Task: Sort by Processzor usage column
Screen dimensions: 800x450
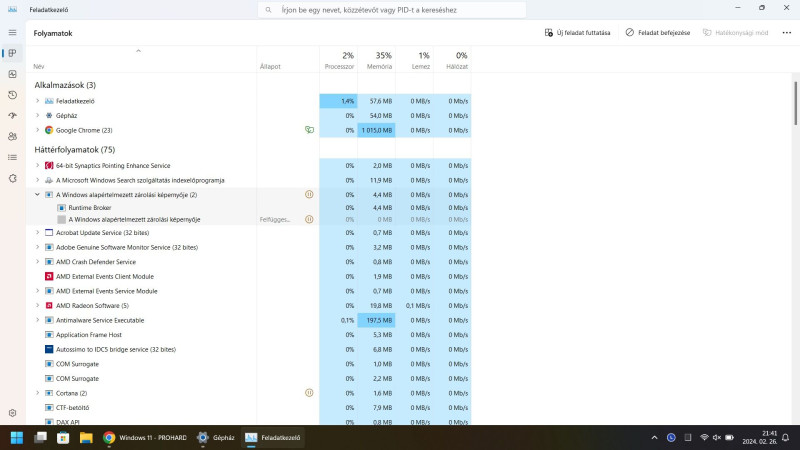Action: (x=339, y=60)
